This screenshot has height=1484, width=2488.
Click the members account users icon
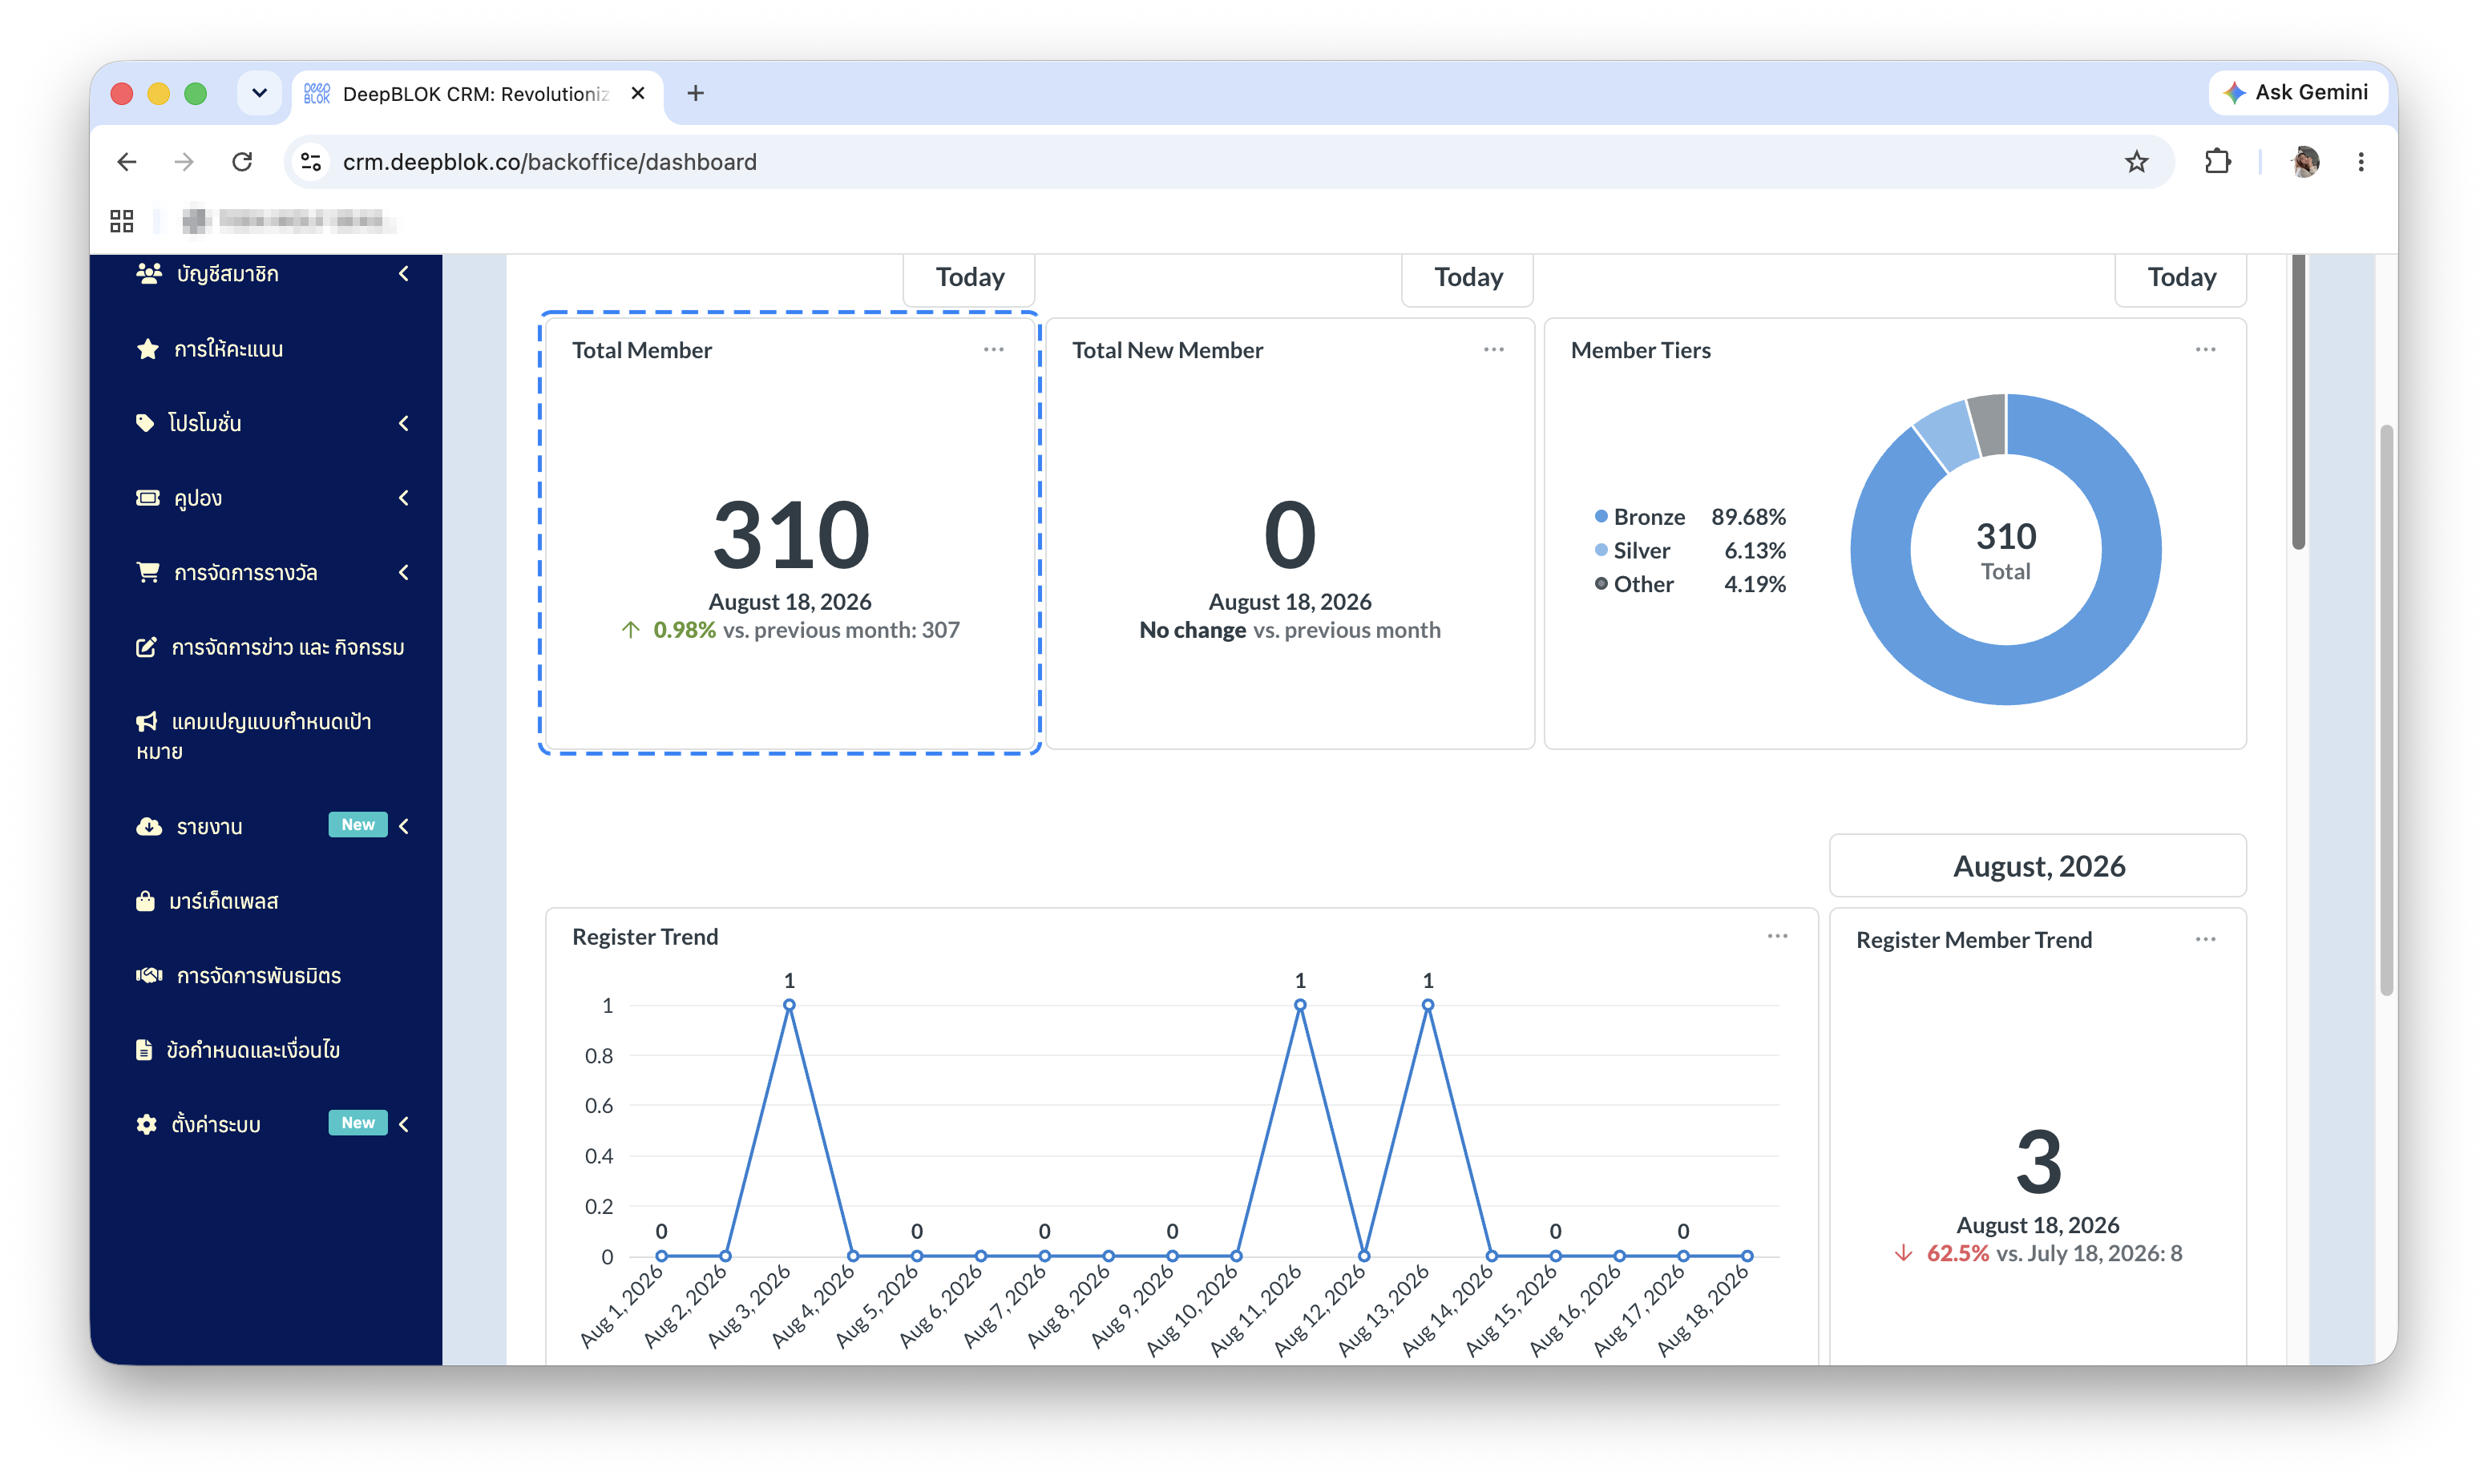coord(149,273)
